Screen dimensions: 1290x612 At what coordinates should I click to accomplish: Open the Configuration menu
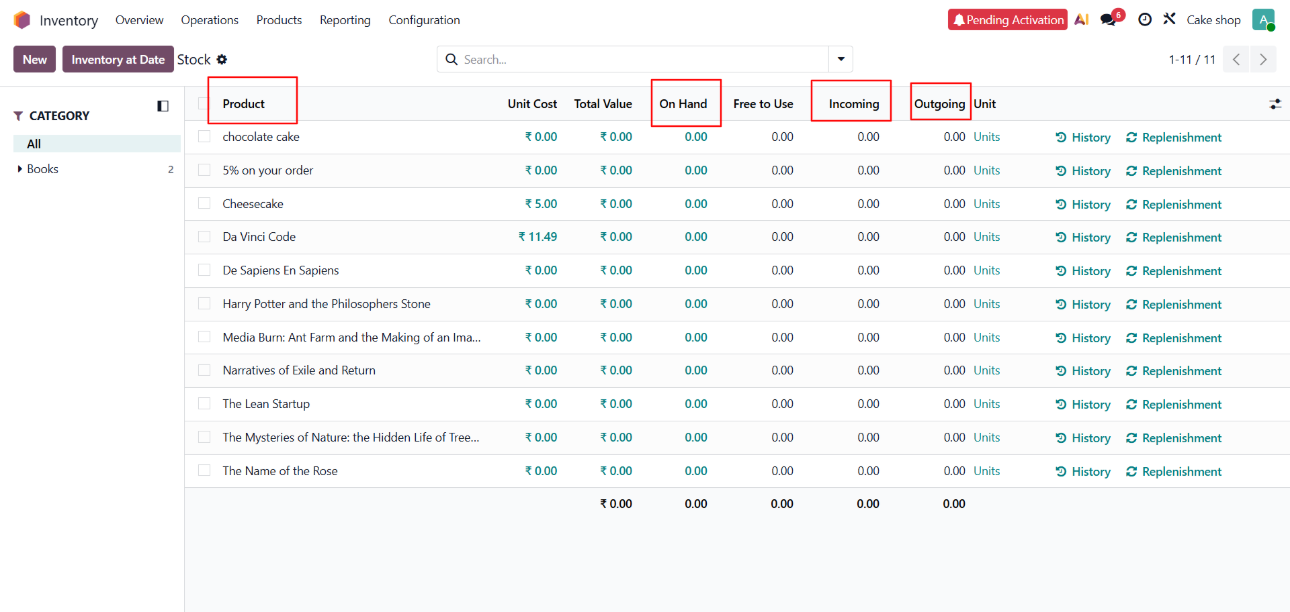point(424,20)
